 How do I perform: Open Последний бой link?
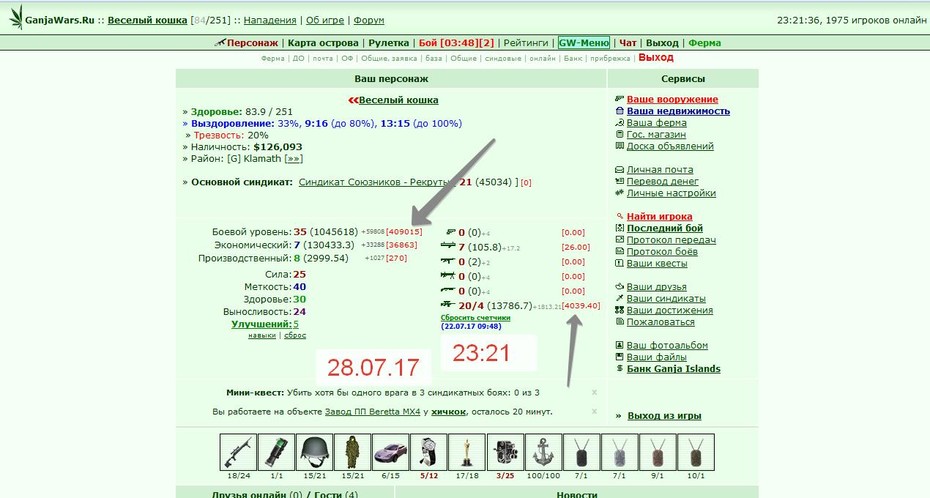point(665,228)
